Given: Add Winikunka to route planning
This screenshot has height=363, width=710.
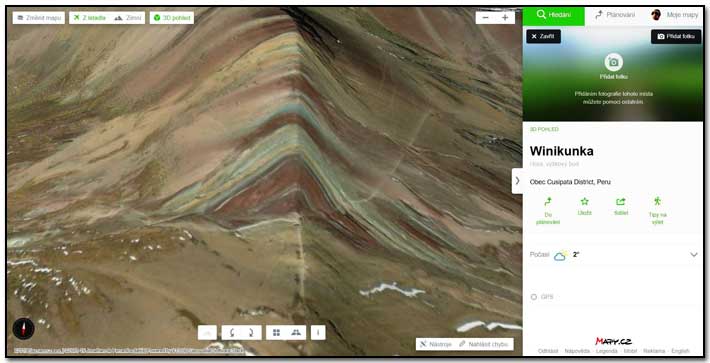Looking at the screenshot, I should (548, 210).
